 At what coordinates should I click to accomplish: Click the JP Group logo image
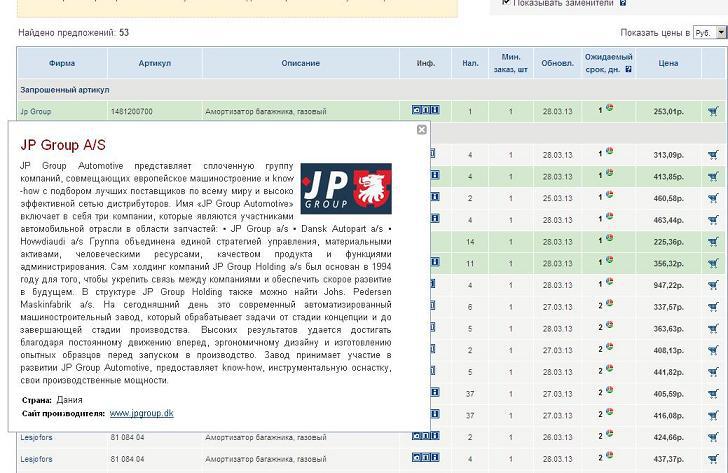coord(346,188)
